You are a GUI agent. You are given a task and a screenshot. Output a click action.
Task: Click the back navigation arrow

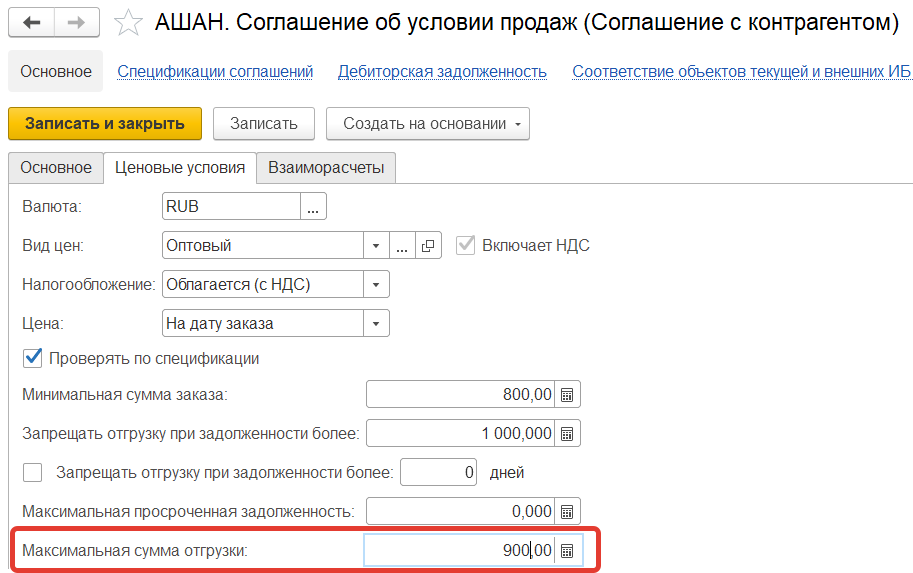click(x=32, y=21)
